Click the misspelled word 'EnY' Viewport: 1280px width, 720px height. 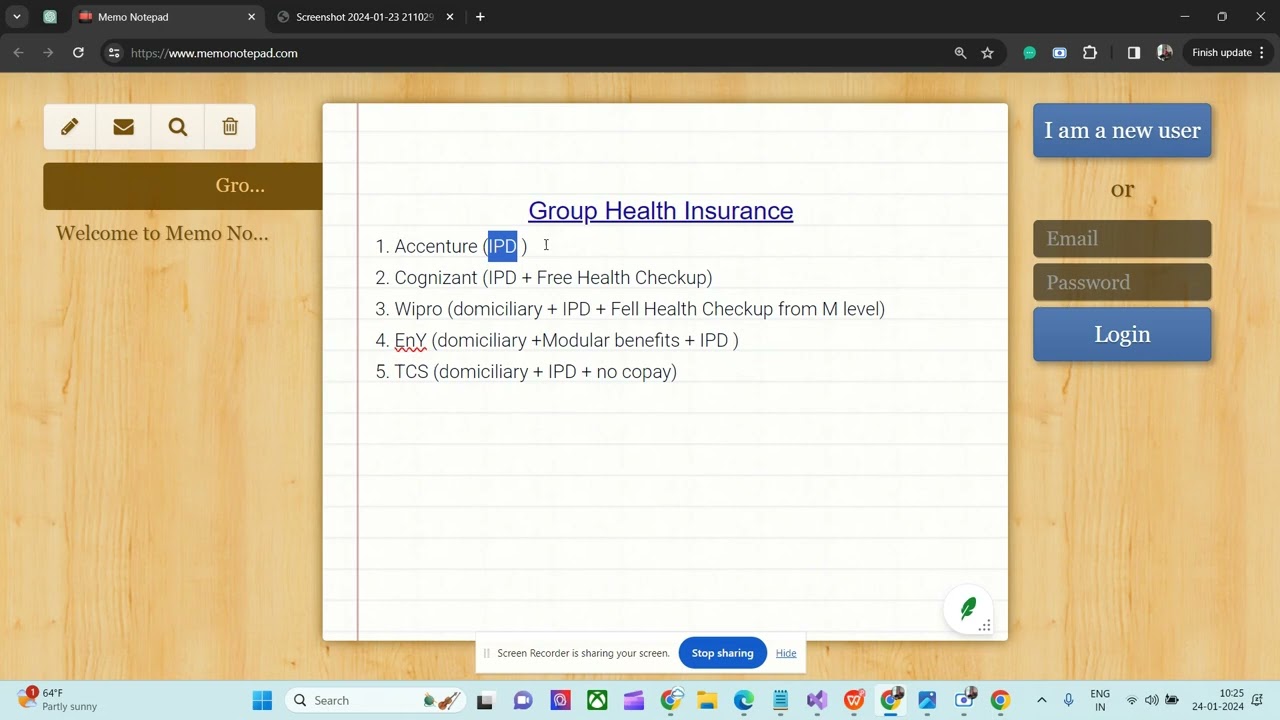(410, 341)
